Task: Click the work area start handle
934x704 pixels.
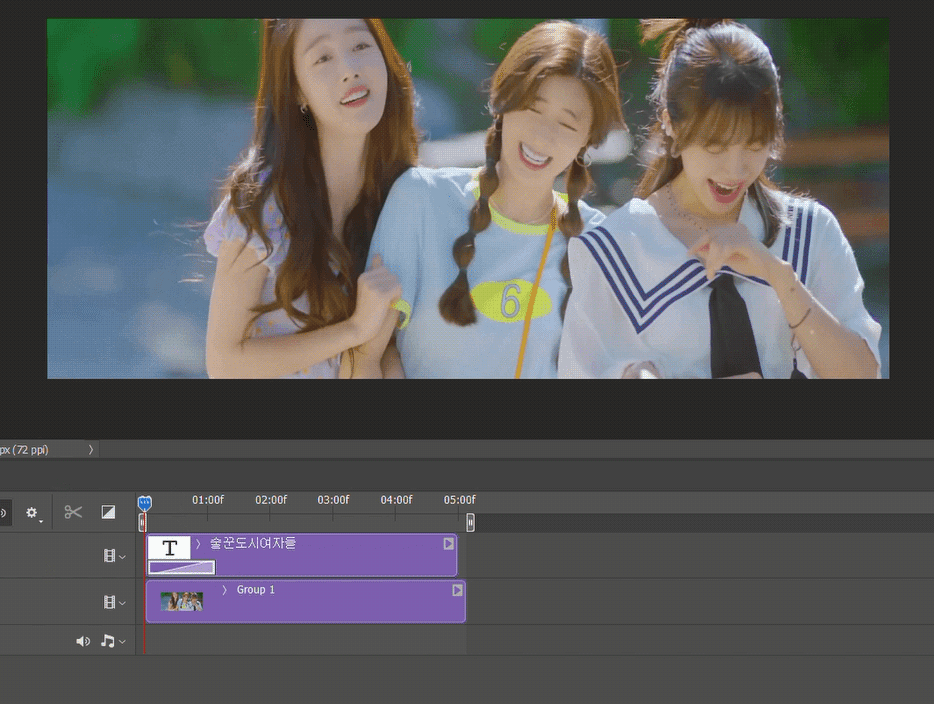Action: coord(142,523)
